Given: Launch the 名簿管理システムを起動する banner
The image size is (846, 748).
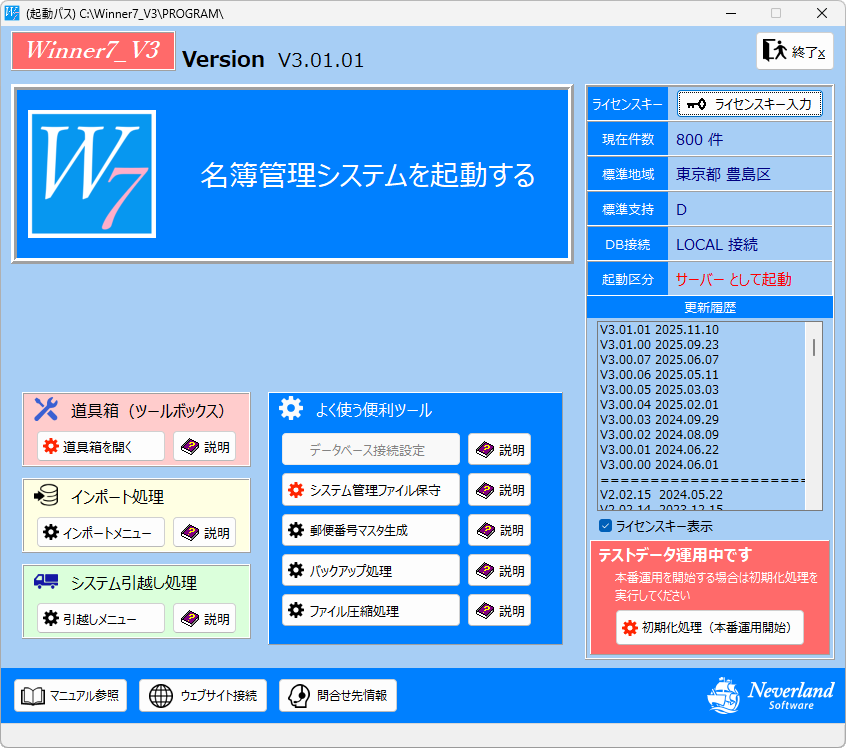Looking at the screenshot, I should coord(292,174).
